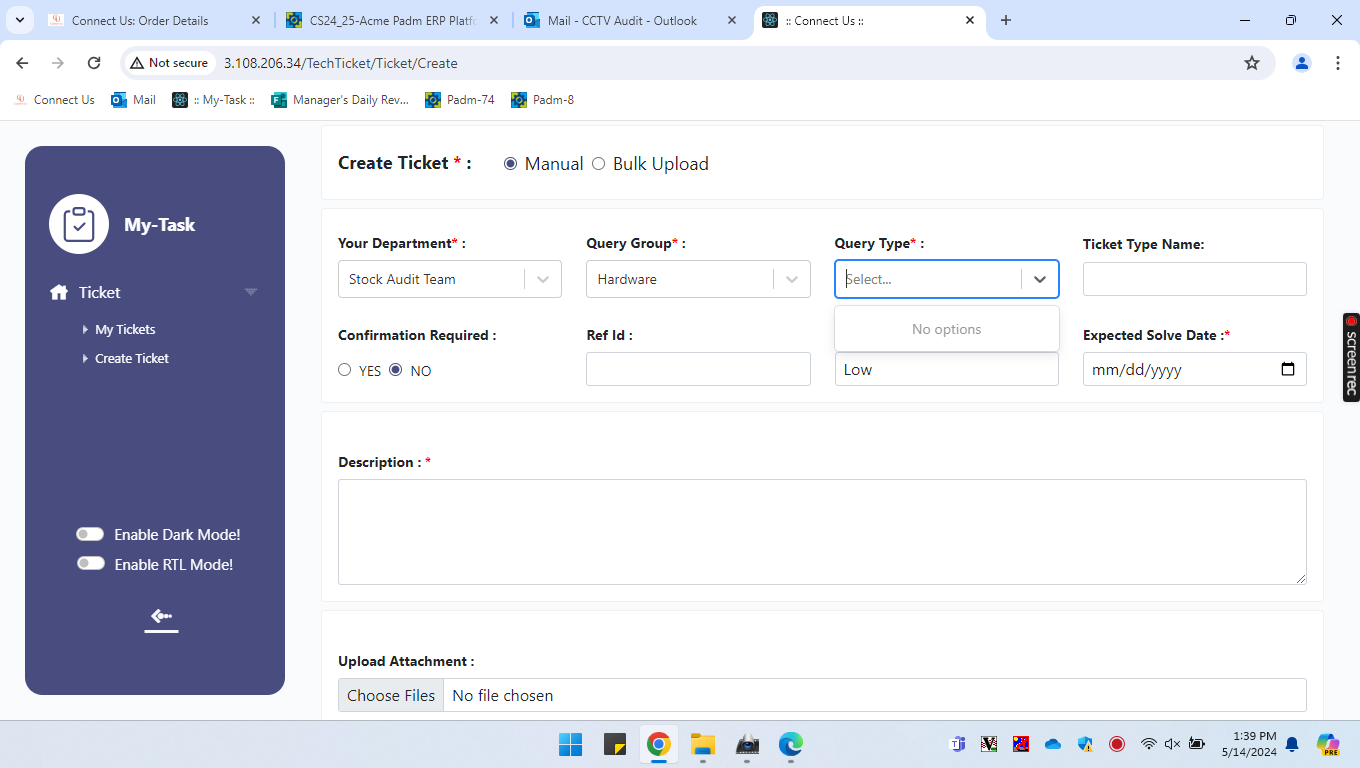Click the Ref Id input field
The image size is (1360, 768).
[x=698, y=369]
